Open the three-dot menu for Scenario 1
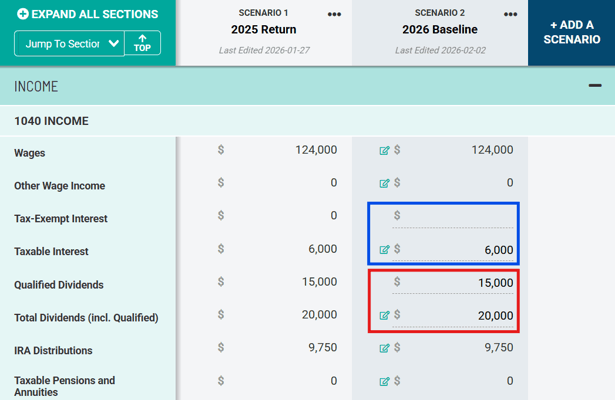615x400 pixels. coord(334,15)
